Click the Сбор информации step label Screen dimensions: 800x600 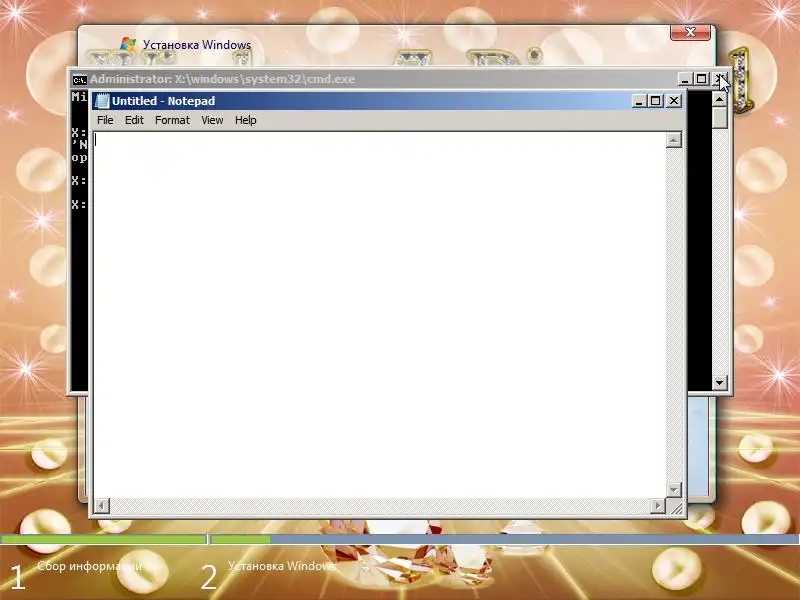coord(89,566)
